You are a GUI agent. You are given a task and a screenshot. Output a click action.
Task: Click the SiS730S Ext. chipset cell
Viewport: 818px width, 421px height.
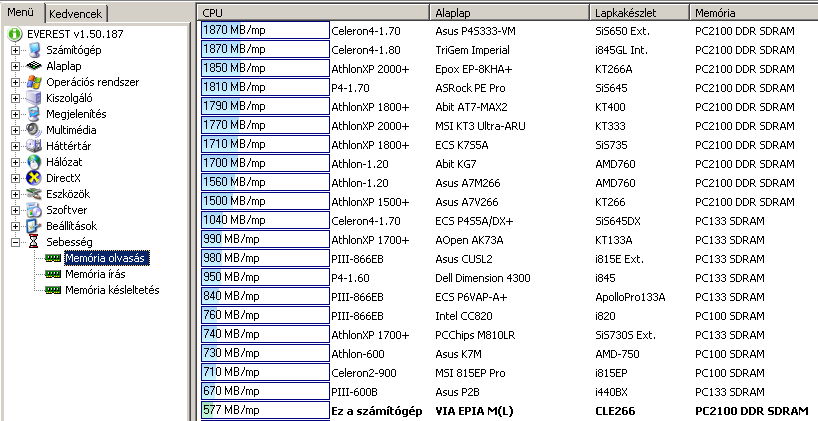tap(625, 335)
